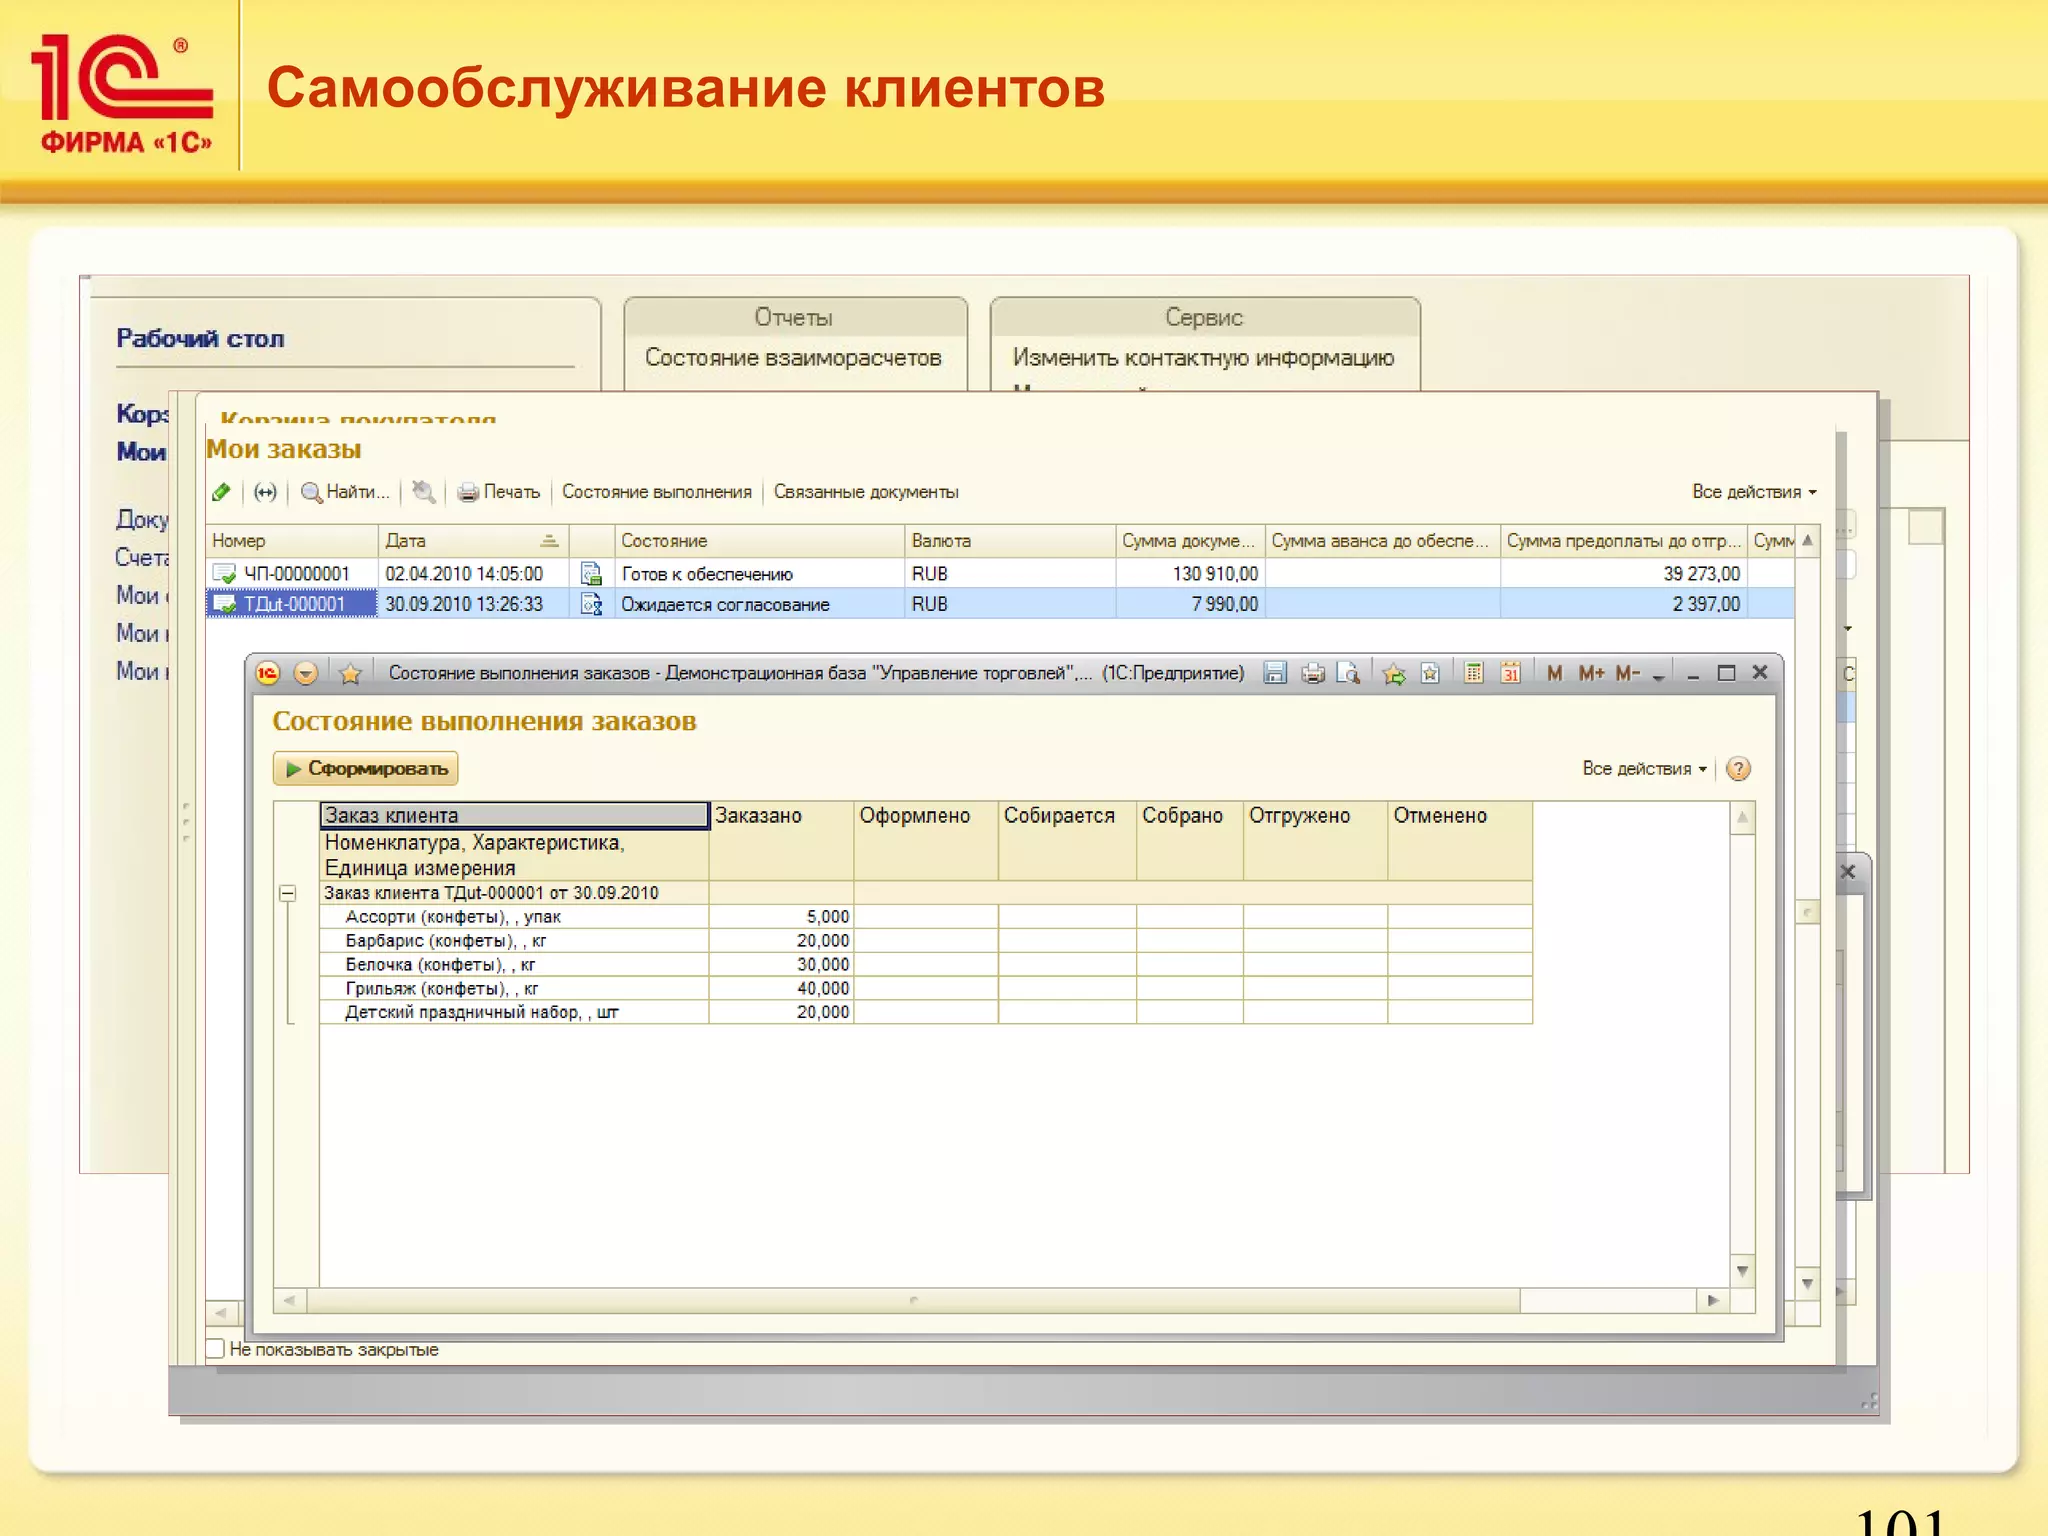This screenshot has height=1536, width=2048.
Task: Open the calculator icon
Action: (x=1474, y=673)
